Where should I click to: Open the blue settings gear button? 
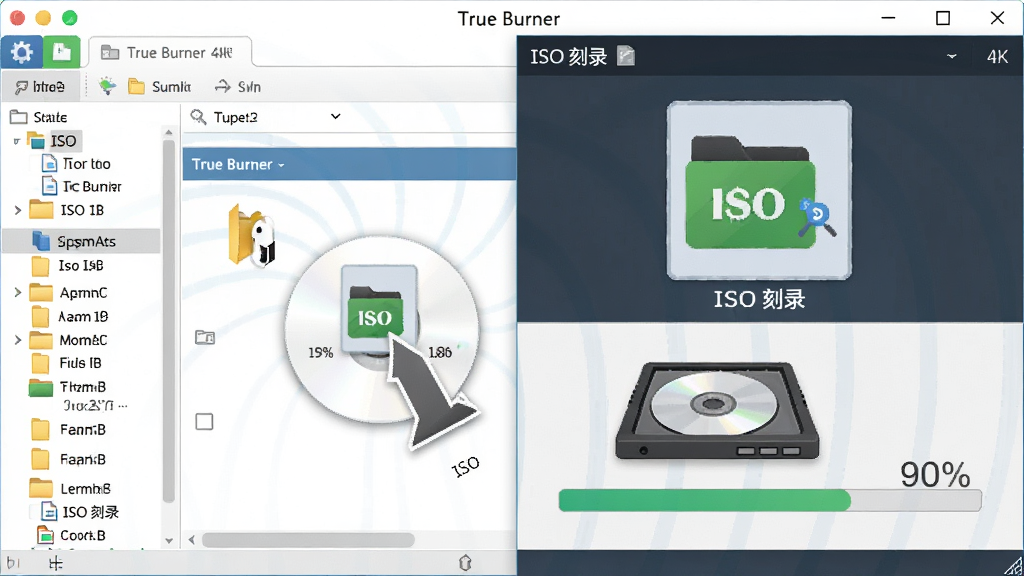(x=22, y=52)
